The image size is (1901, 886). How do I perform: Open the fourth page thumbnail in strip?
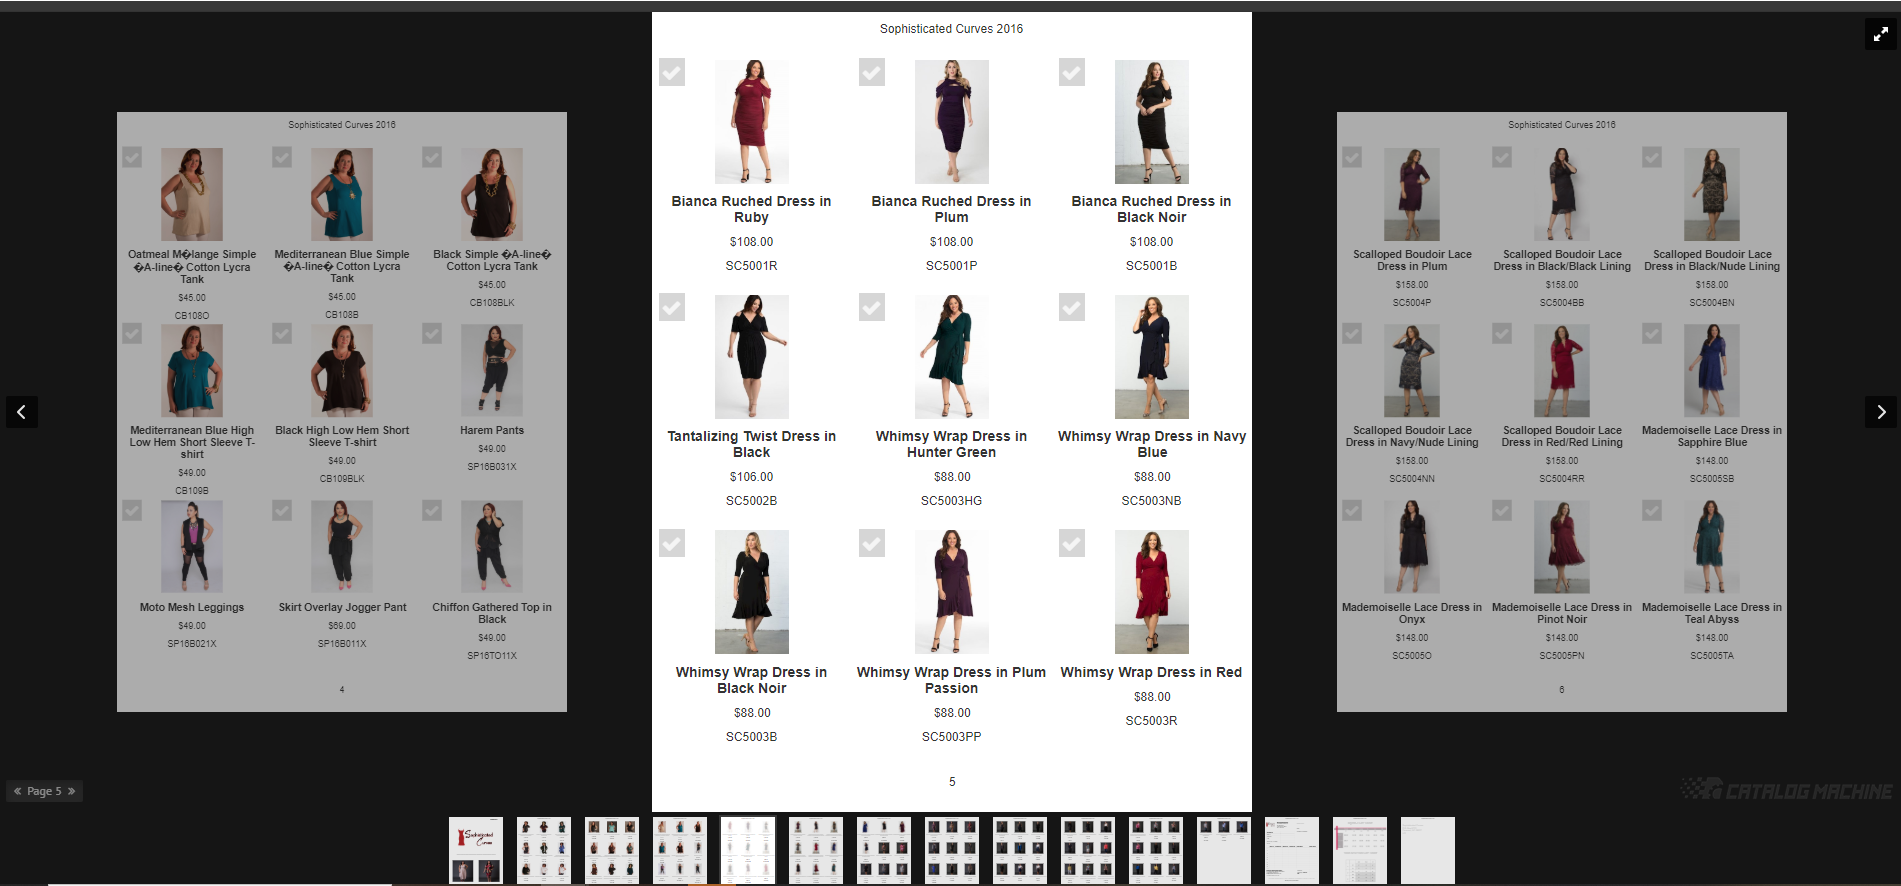680,850
